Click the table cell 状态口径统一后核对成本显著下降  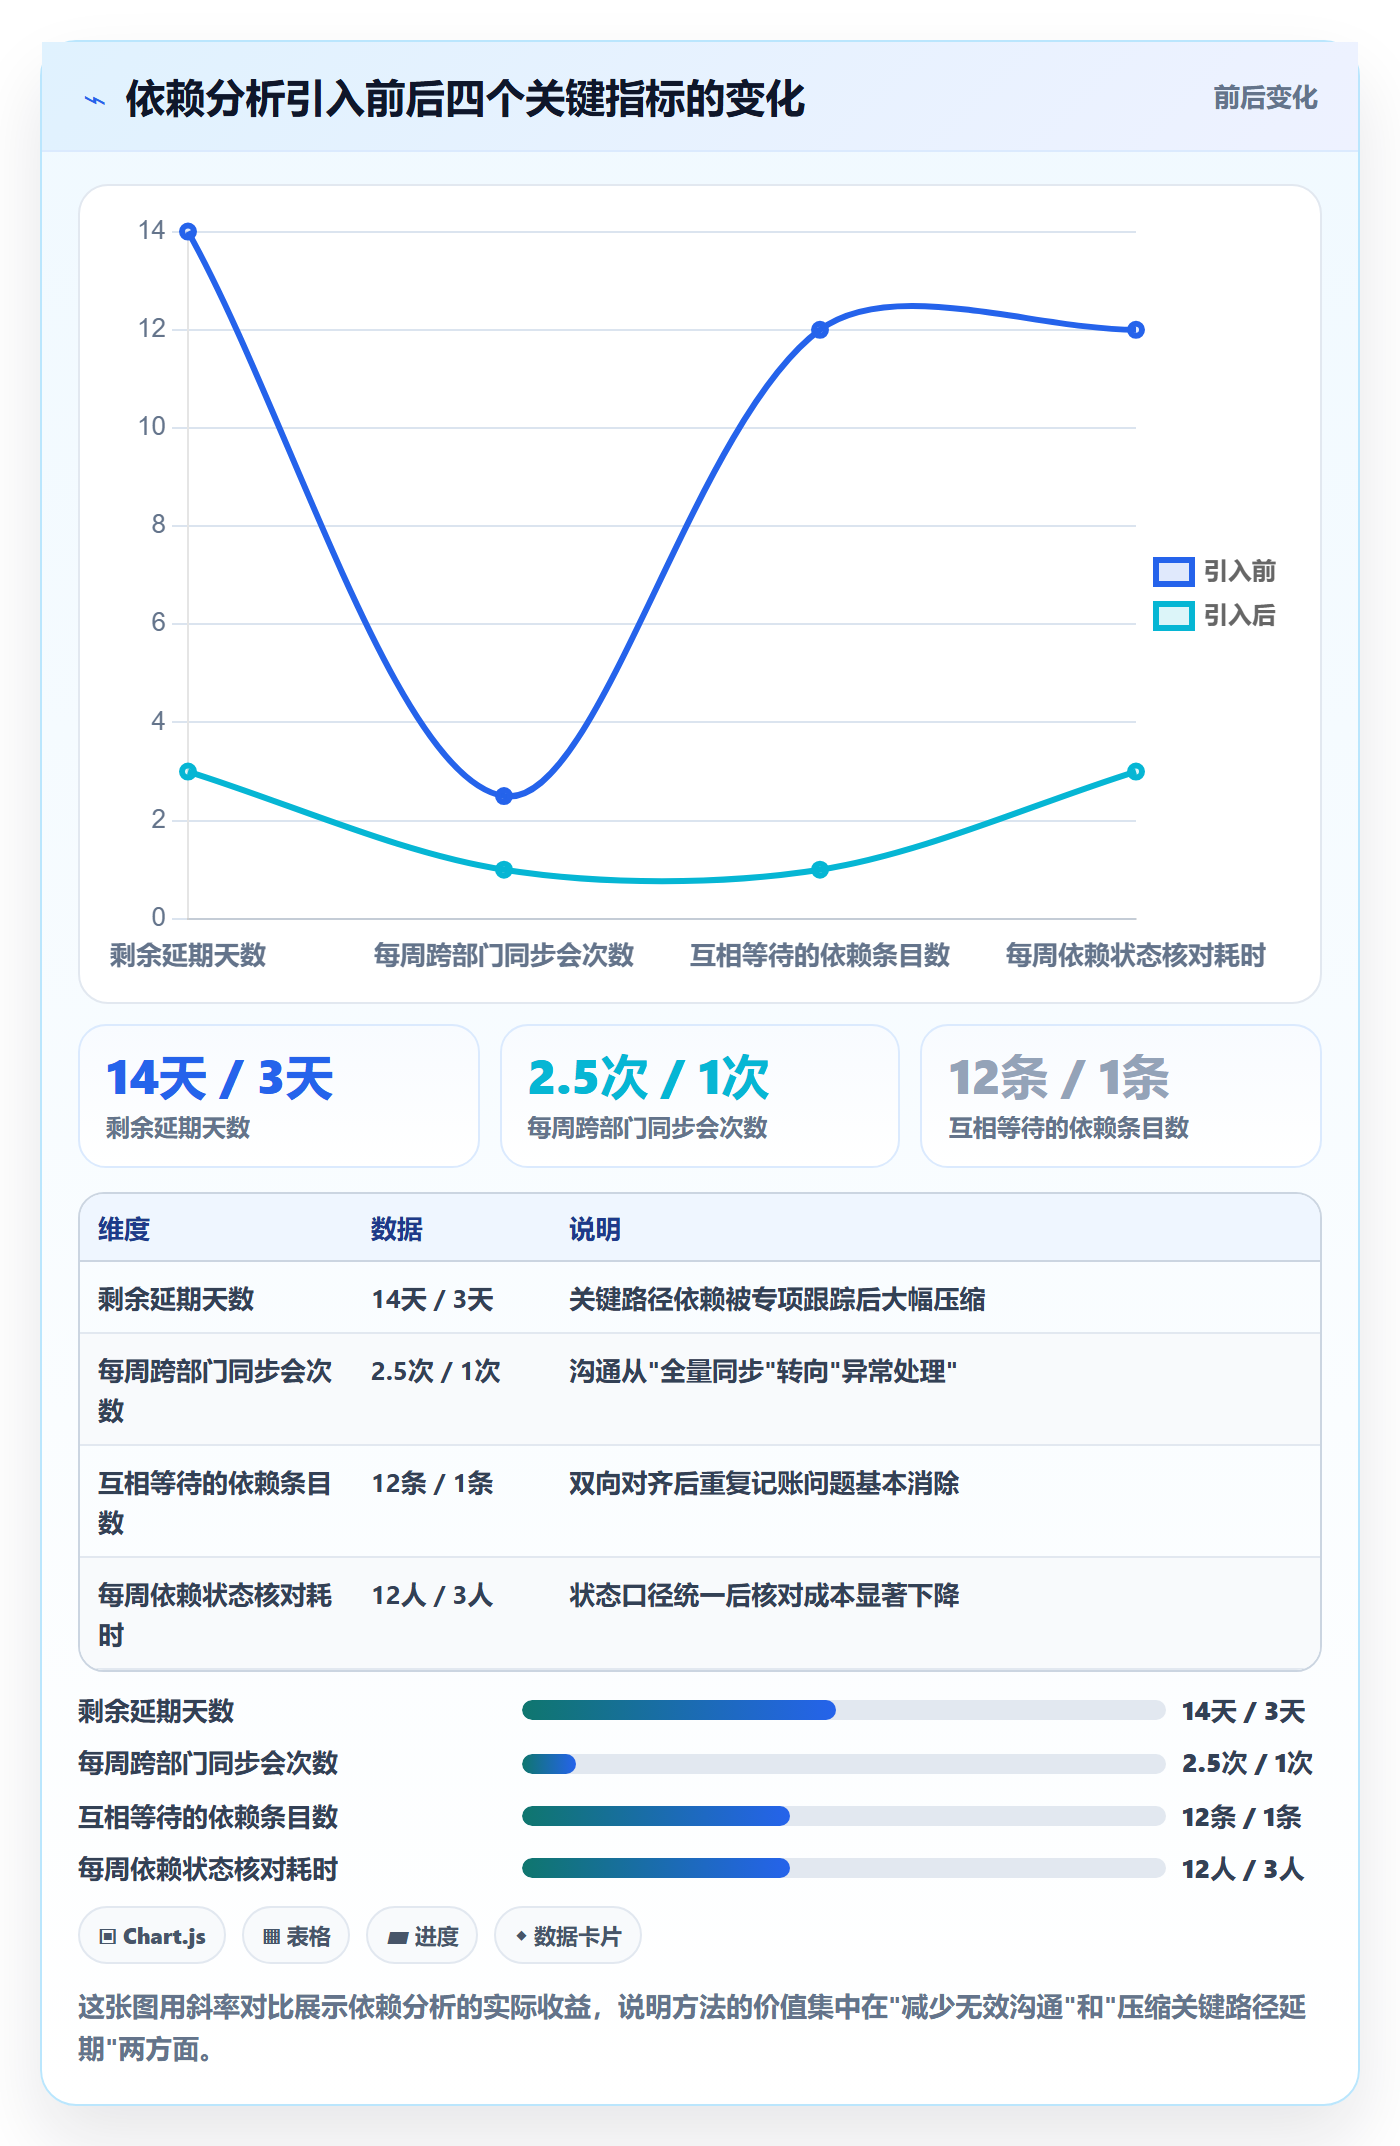coord(764,1595)
